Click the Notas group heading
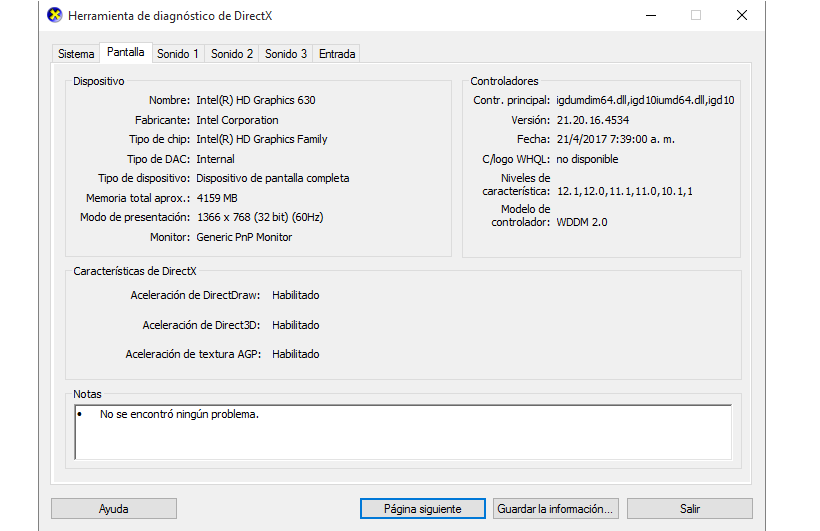This screenshot has width=820, height=531. (87, 394)
